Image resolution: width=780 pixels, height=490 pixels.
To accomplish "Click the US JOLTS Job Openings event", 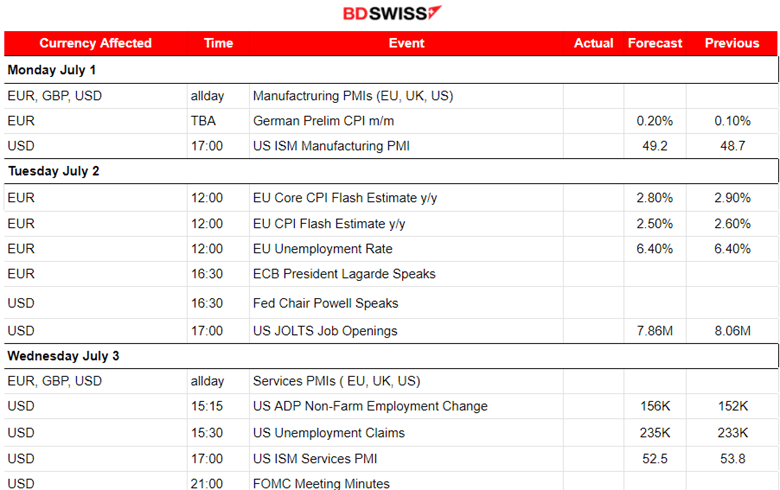I will 325,331.
